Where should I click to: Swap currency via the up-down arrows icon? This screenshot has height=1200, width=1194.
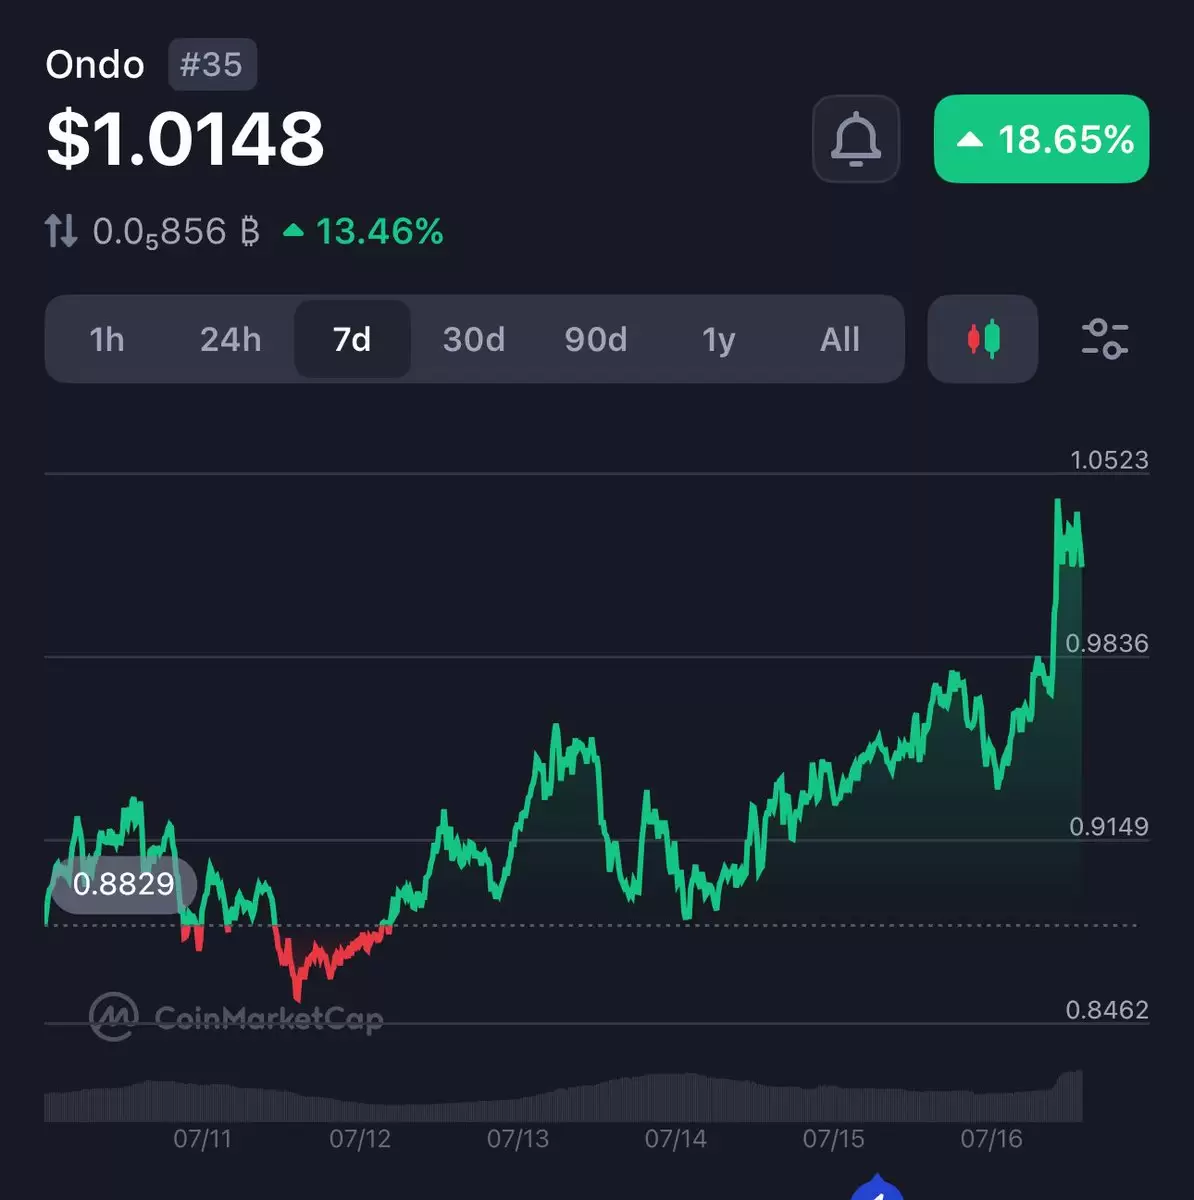61,232
